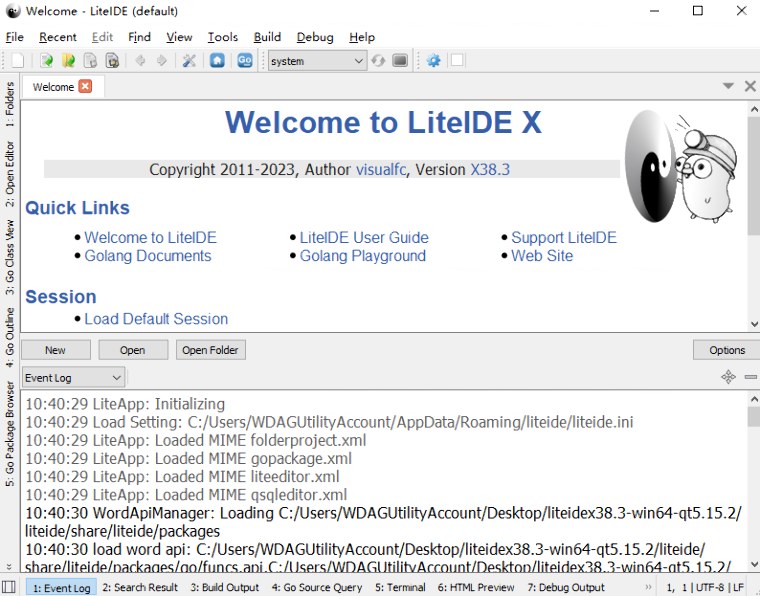Click the X38.3 version link

(x=490, y=170)
